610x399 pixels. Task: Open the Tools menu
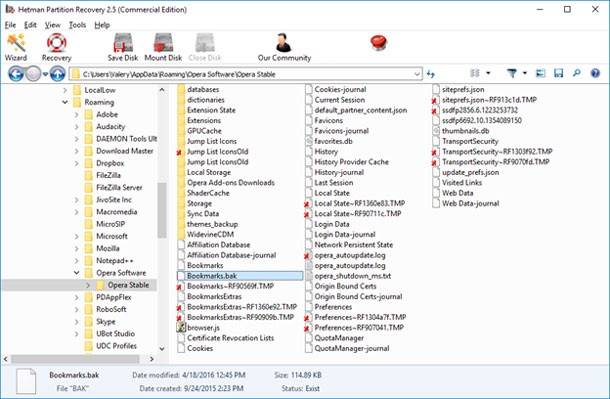(x=77, y=25)
